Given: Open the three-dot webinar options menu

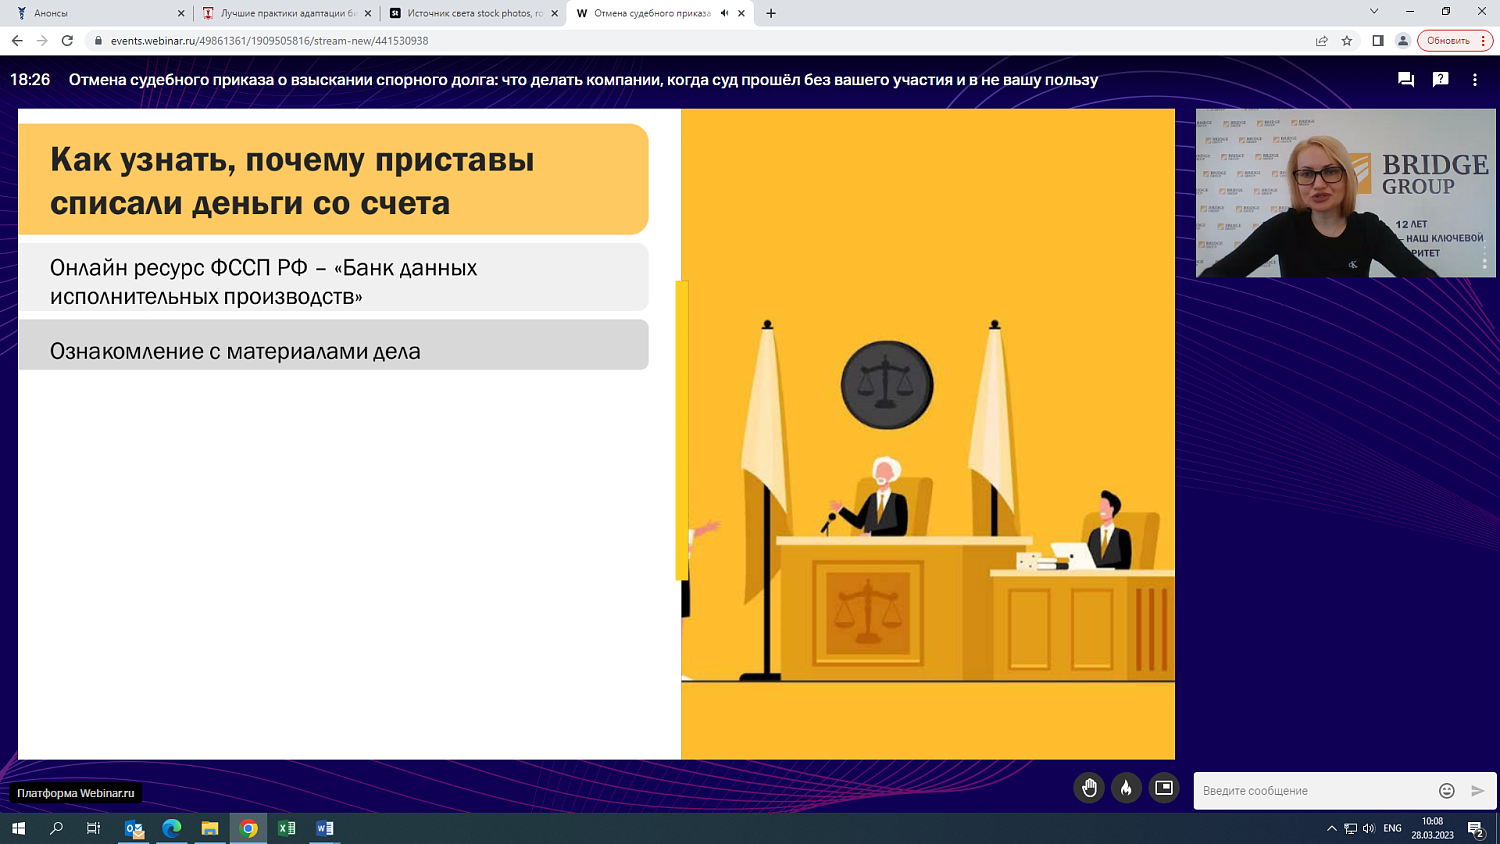Looking at the screenshot, I should pos(1473,77).
